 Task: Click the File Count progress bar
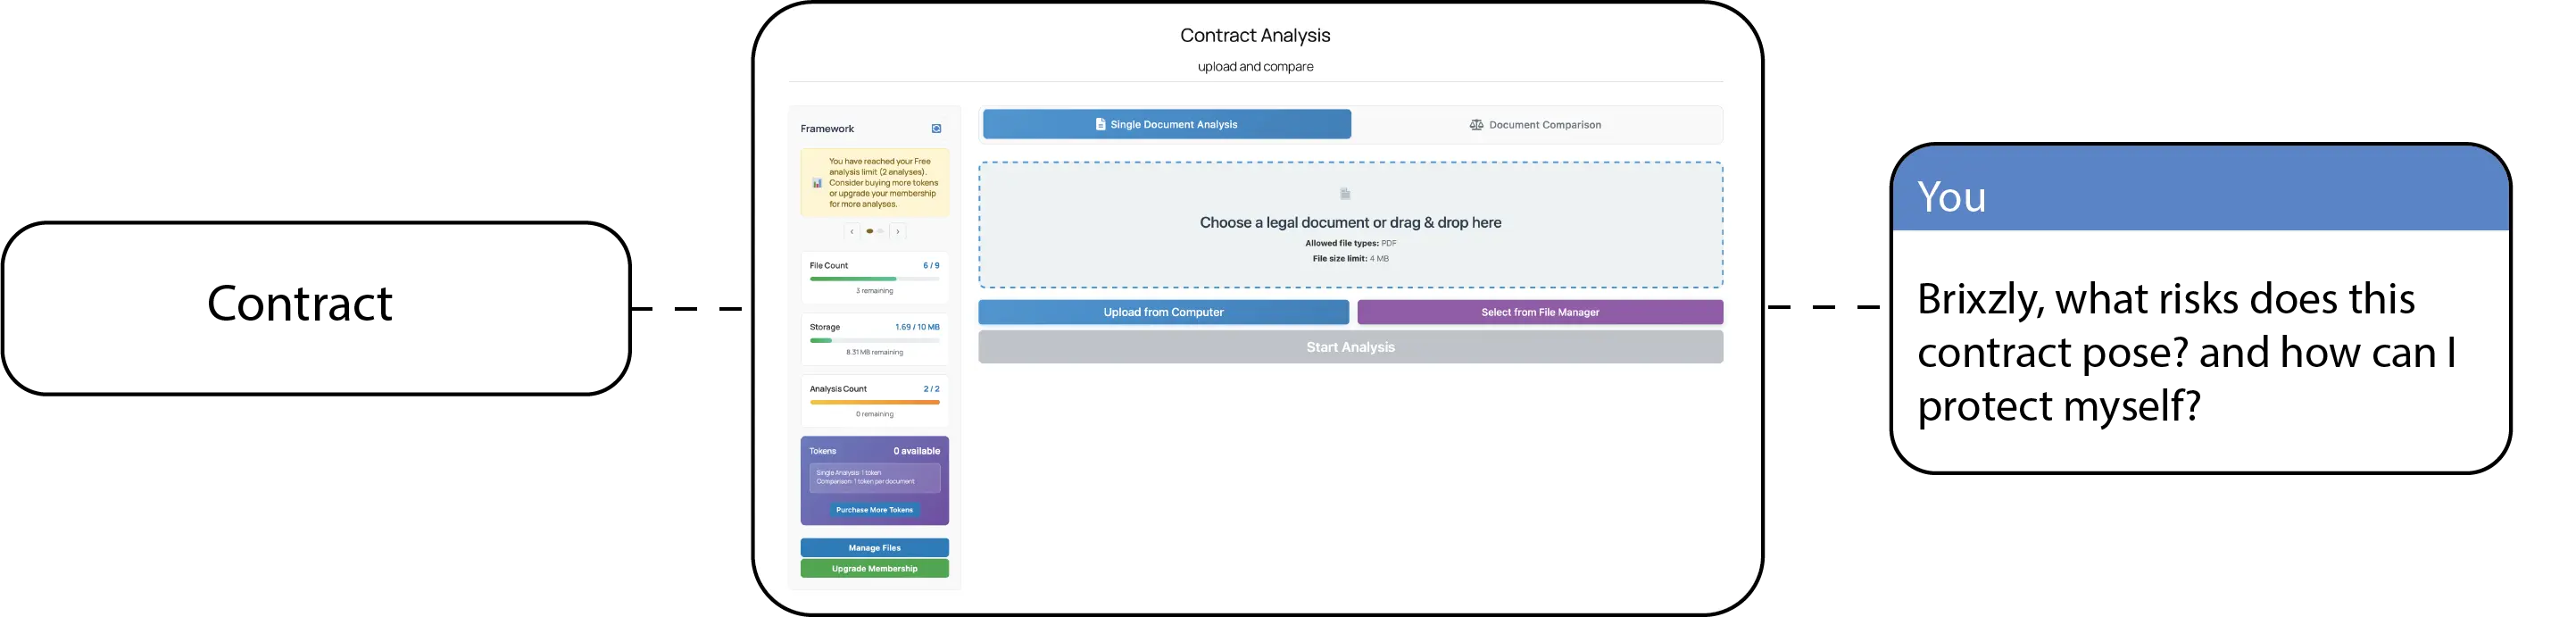coord(874,279)
